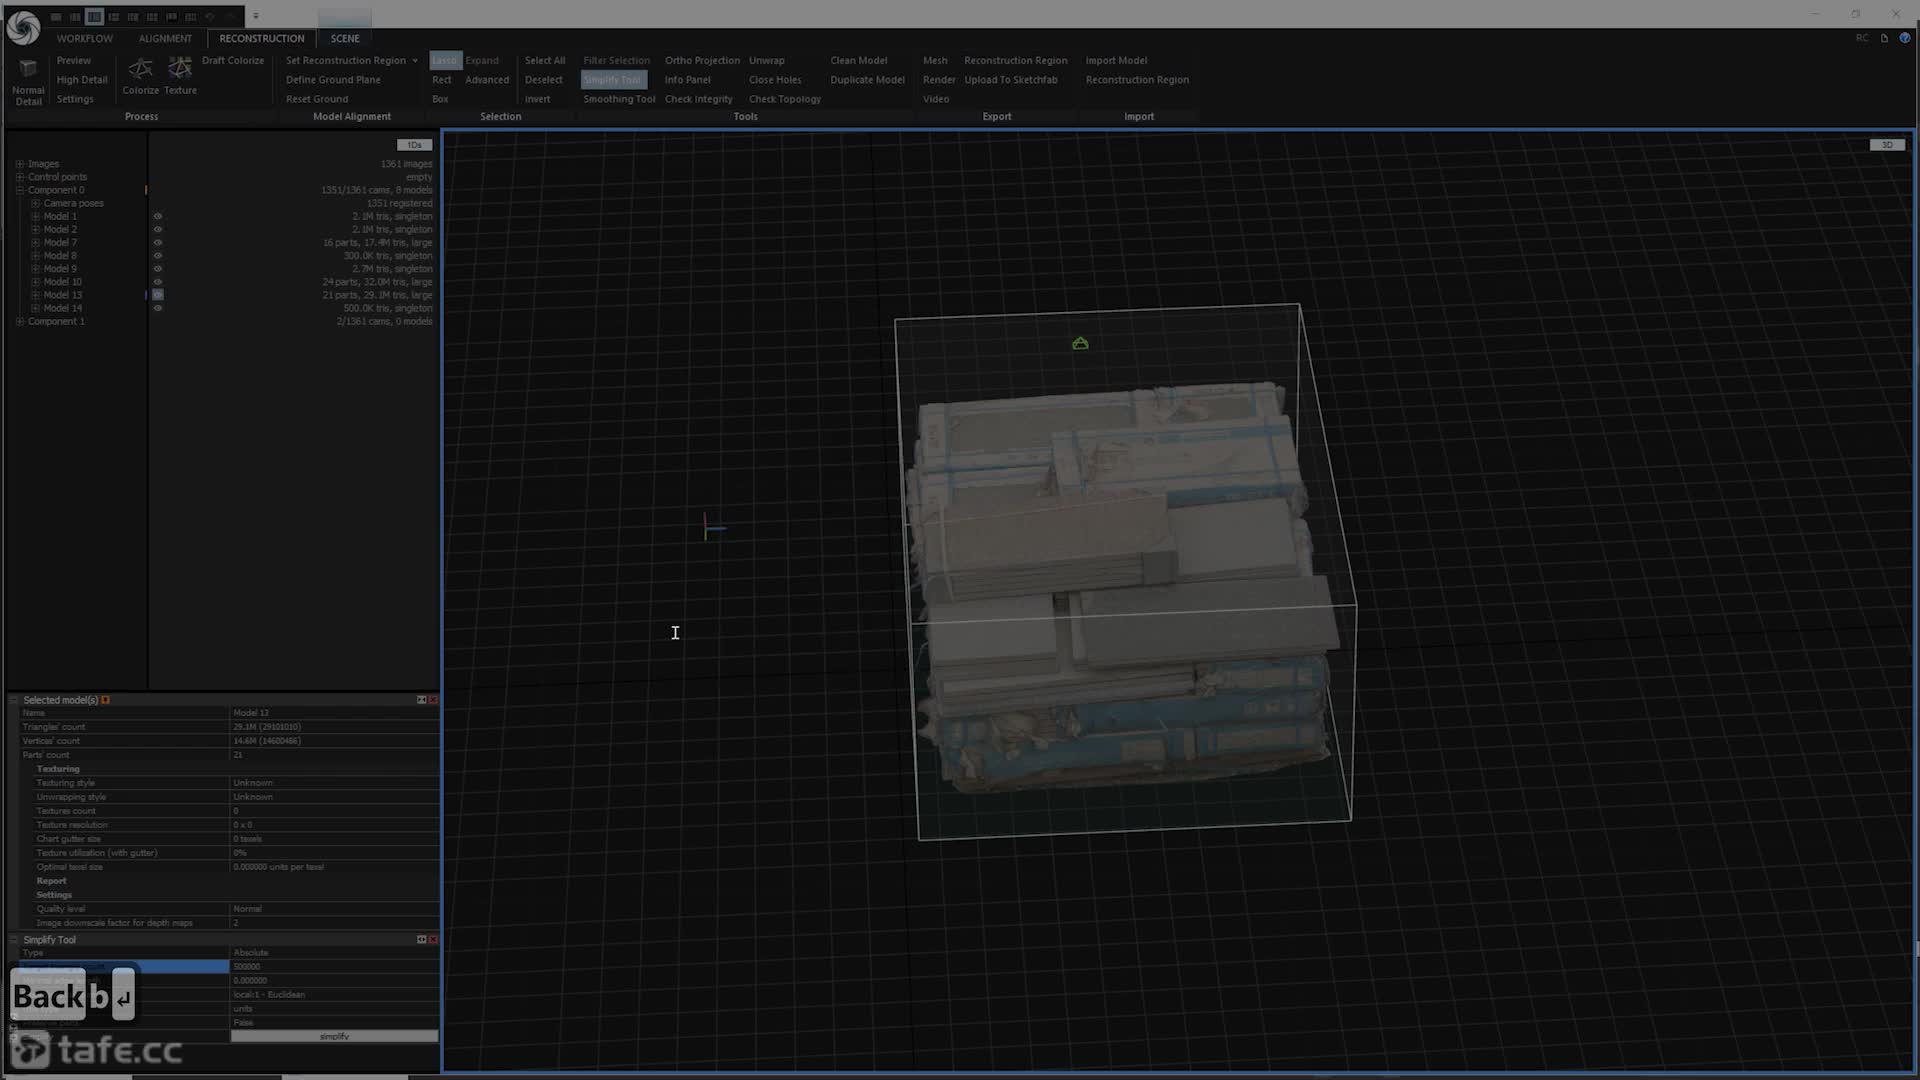1920x1080 pixels.
Task: Expand the Model 13 node
Action: pyautogui.click(x=35, y=295)
